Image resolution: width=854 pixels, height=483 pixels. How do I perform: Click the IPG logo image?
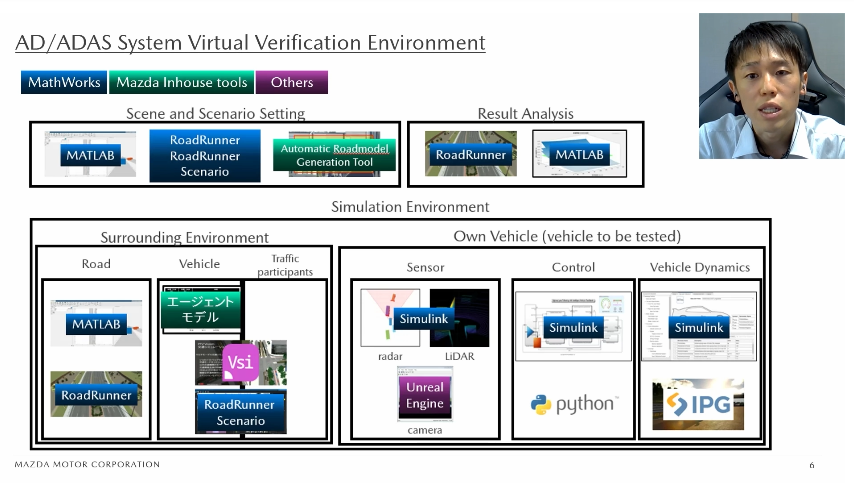coord(698,404)
